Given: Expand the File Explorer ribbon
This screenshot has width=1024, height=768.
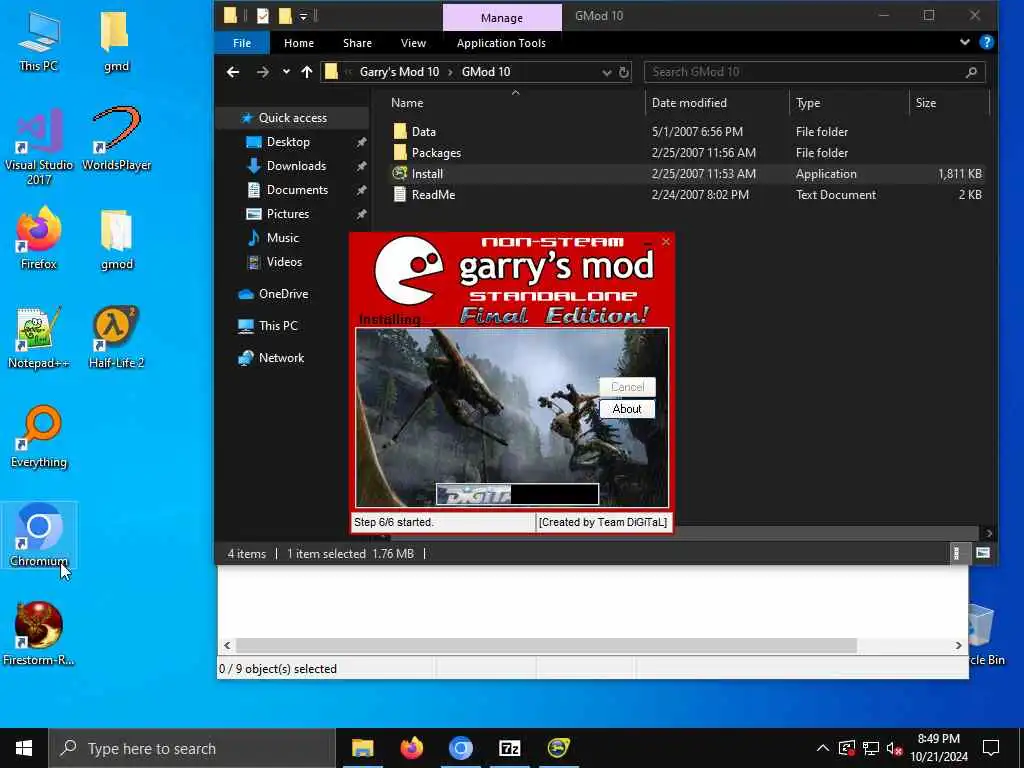Looking at the screenshot, I should 964,42.
